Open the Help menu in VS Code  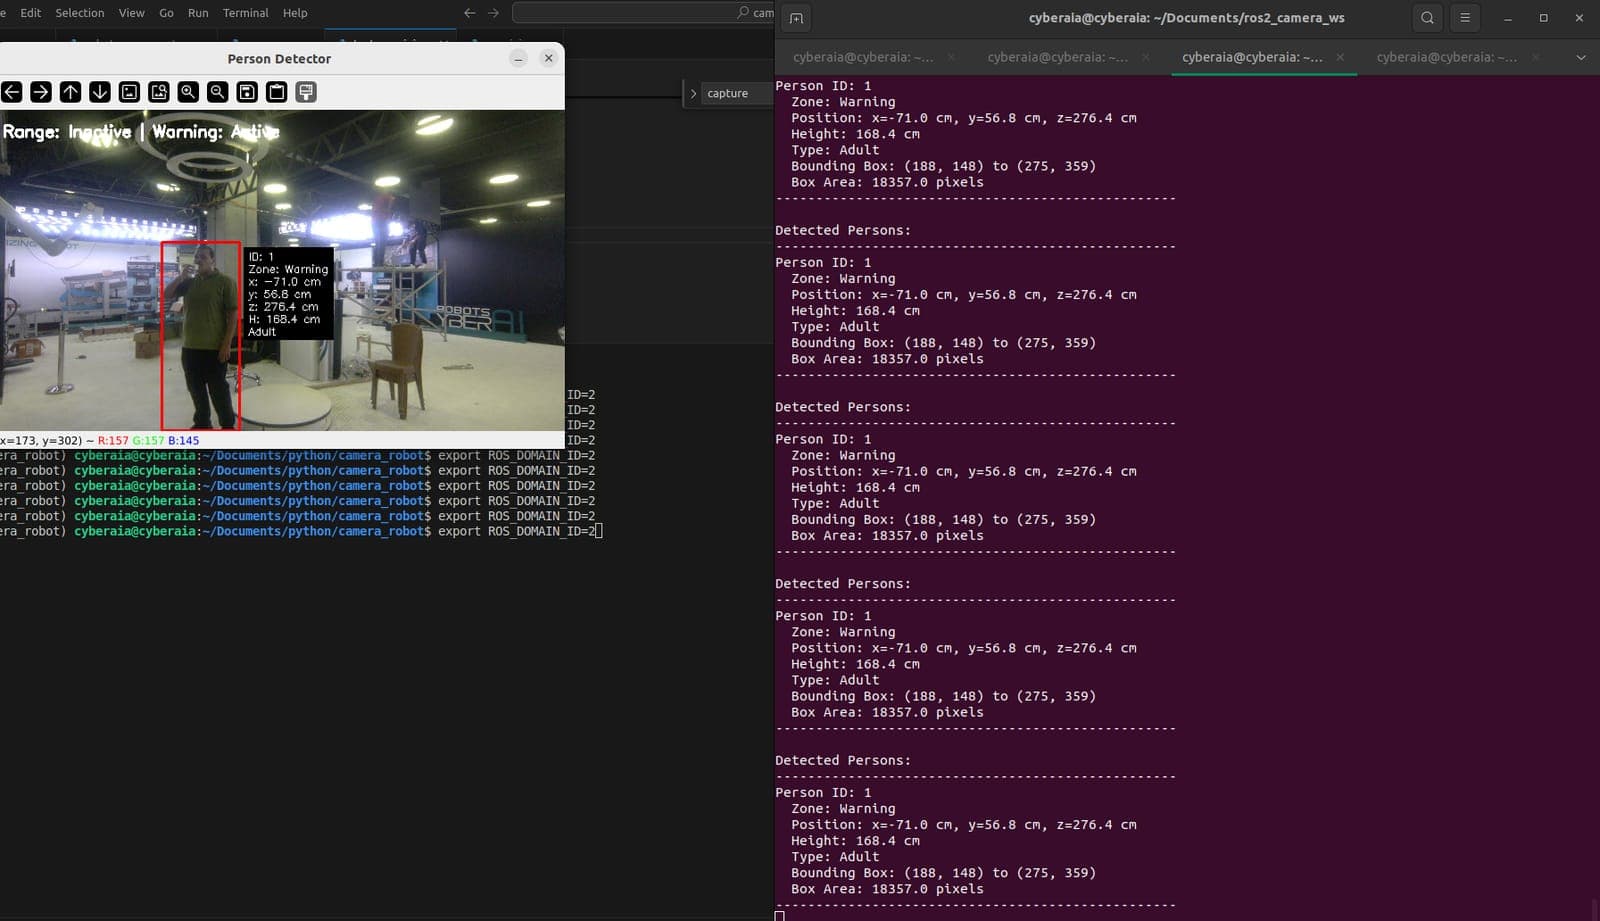(x=295, y=13)
